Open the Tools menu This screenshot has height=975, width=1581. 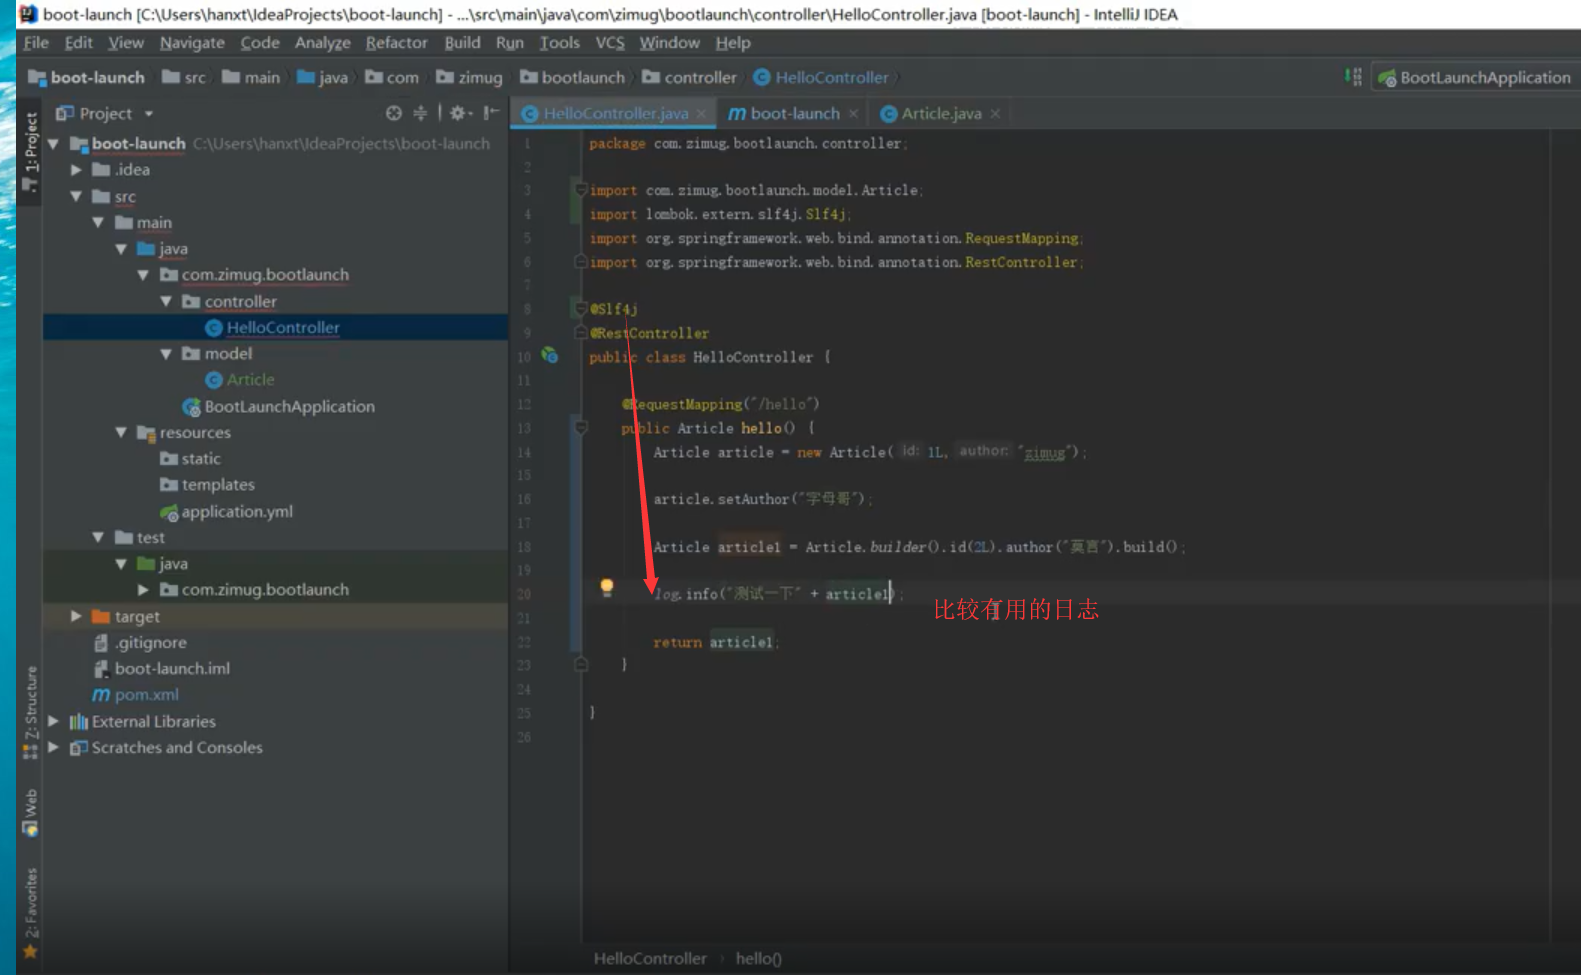559,42
